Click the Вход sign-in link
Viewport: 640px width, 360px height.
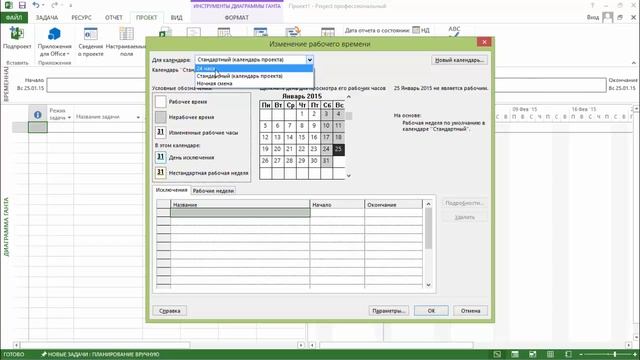[593, 17]
